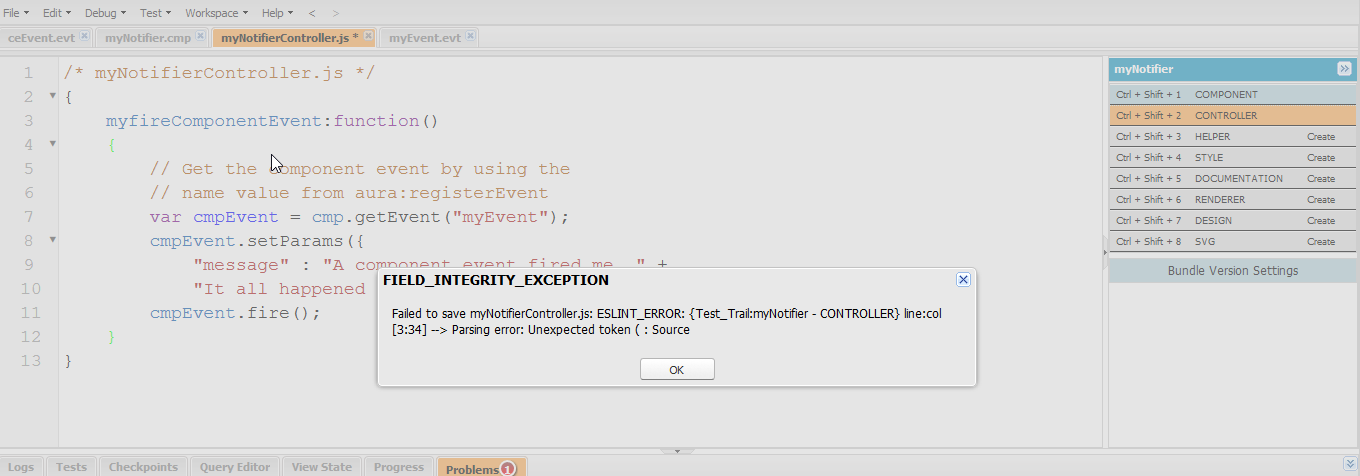The width and height of the screenshot is (1360, 476).
Task: Select the CONTROLLER bundle item
Action: tap(1232, 116)
